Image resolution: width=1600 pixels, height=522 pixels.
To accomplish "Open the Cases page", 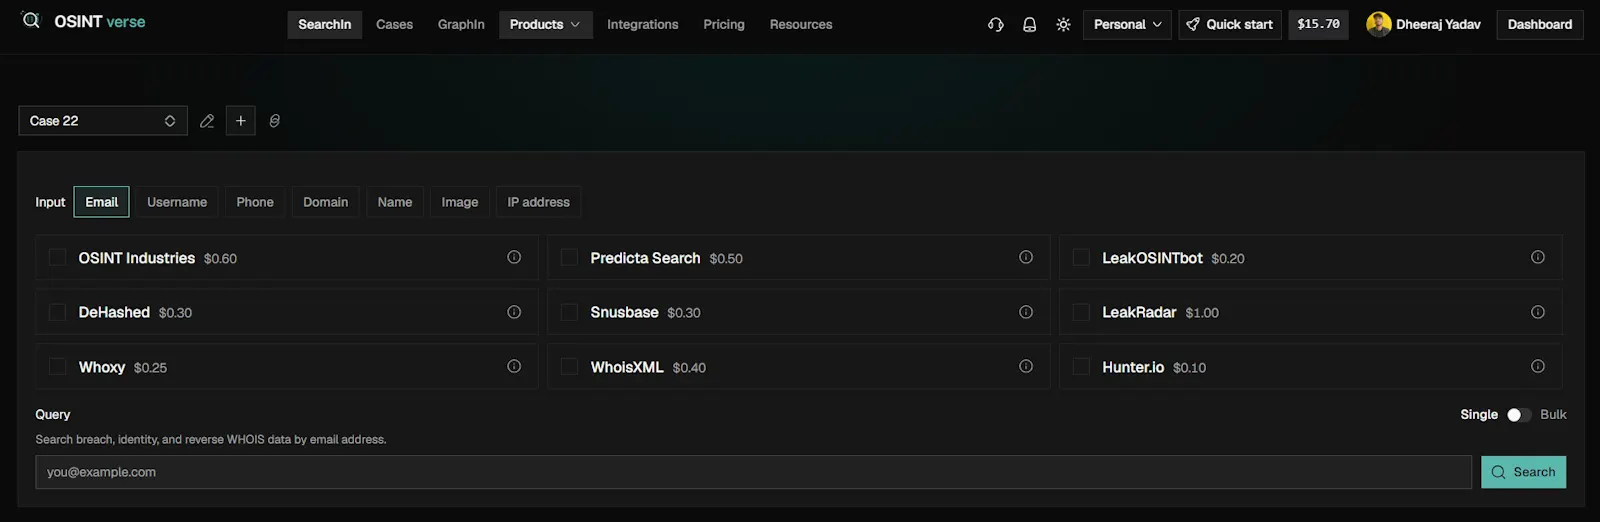I will pos(394,24).
